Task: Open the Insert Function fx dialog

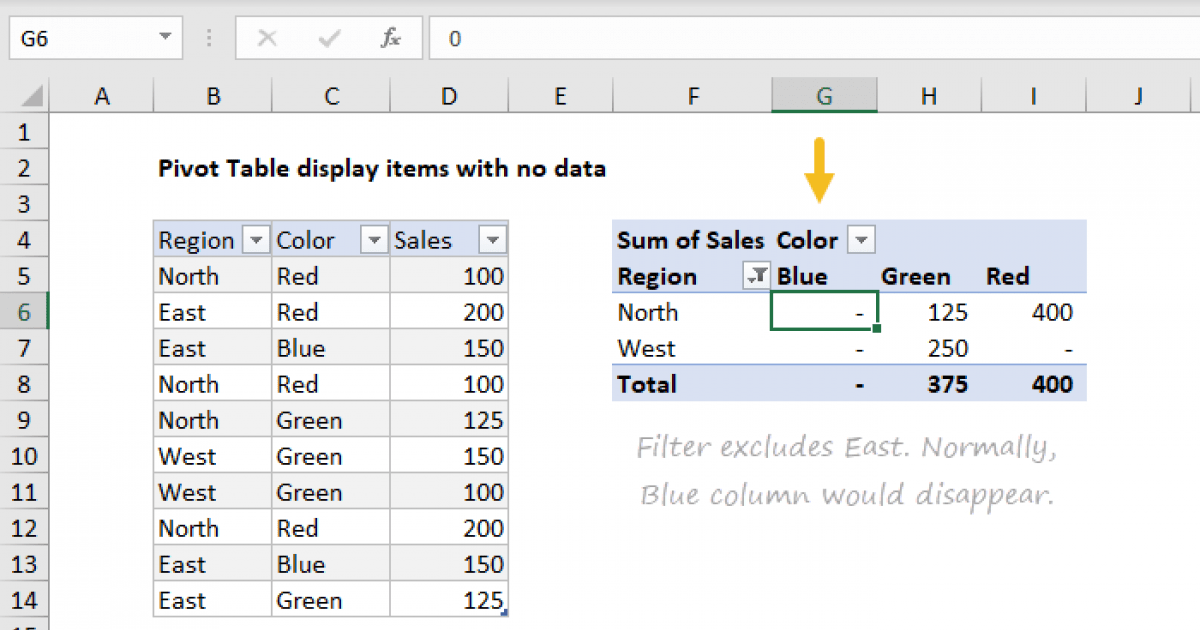Action: pos(390,39)
